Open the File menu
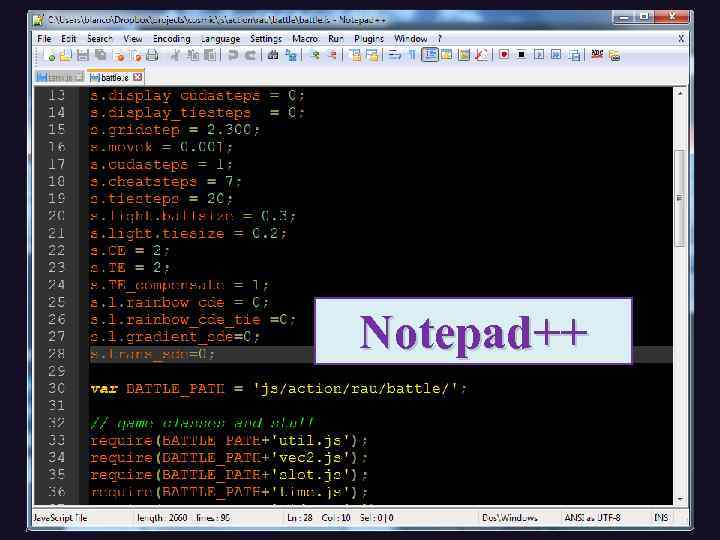720x540 pixels. [x=44, y=39]
